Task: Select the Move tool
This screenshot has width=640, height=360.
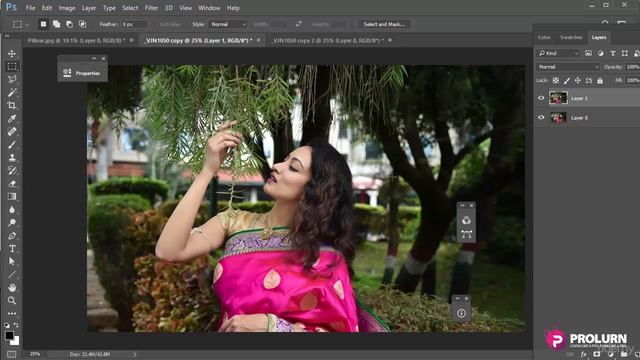Action: point(12,53)
